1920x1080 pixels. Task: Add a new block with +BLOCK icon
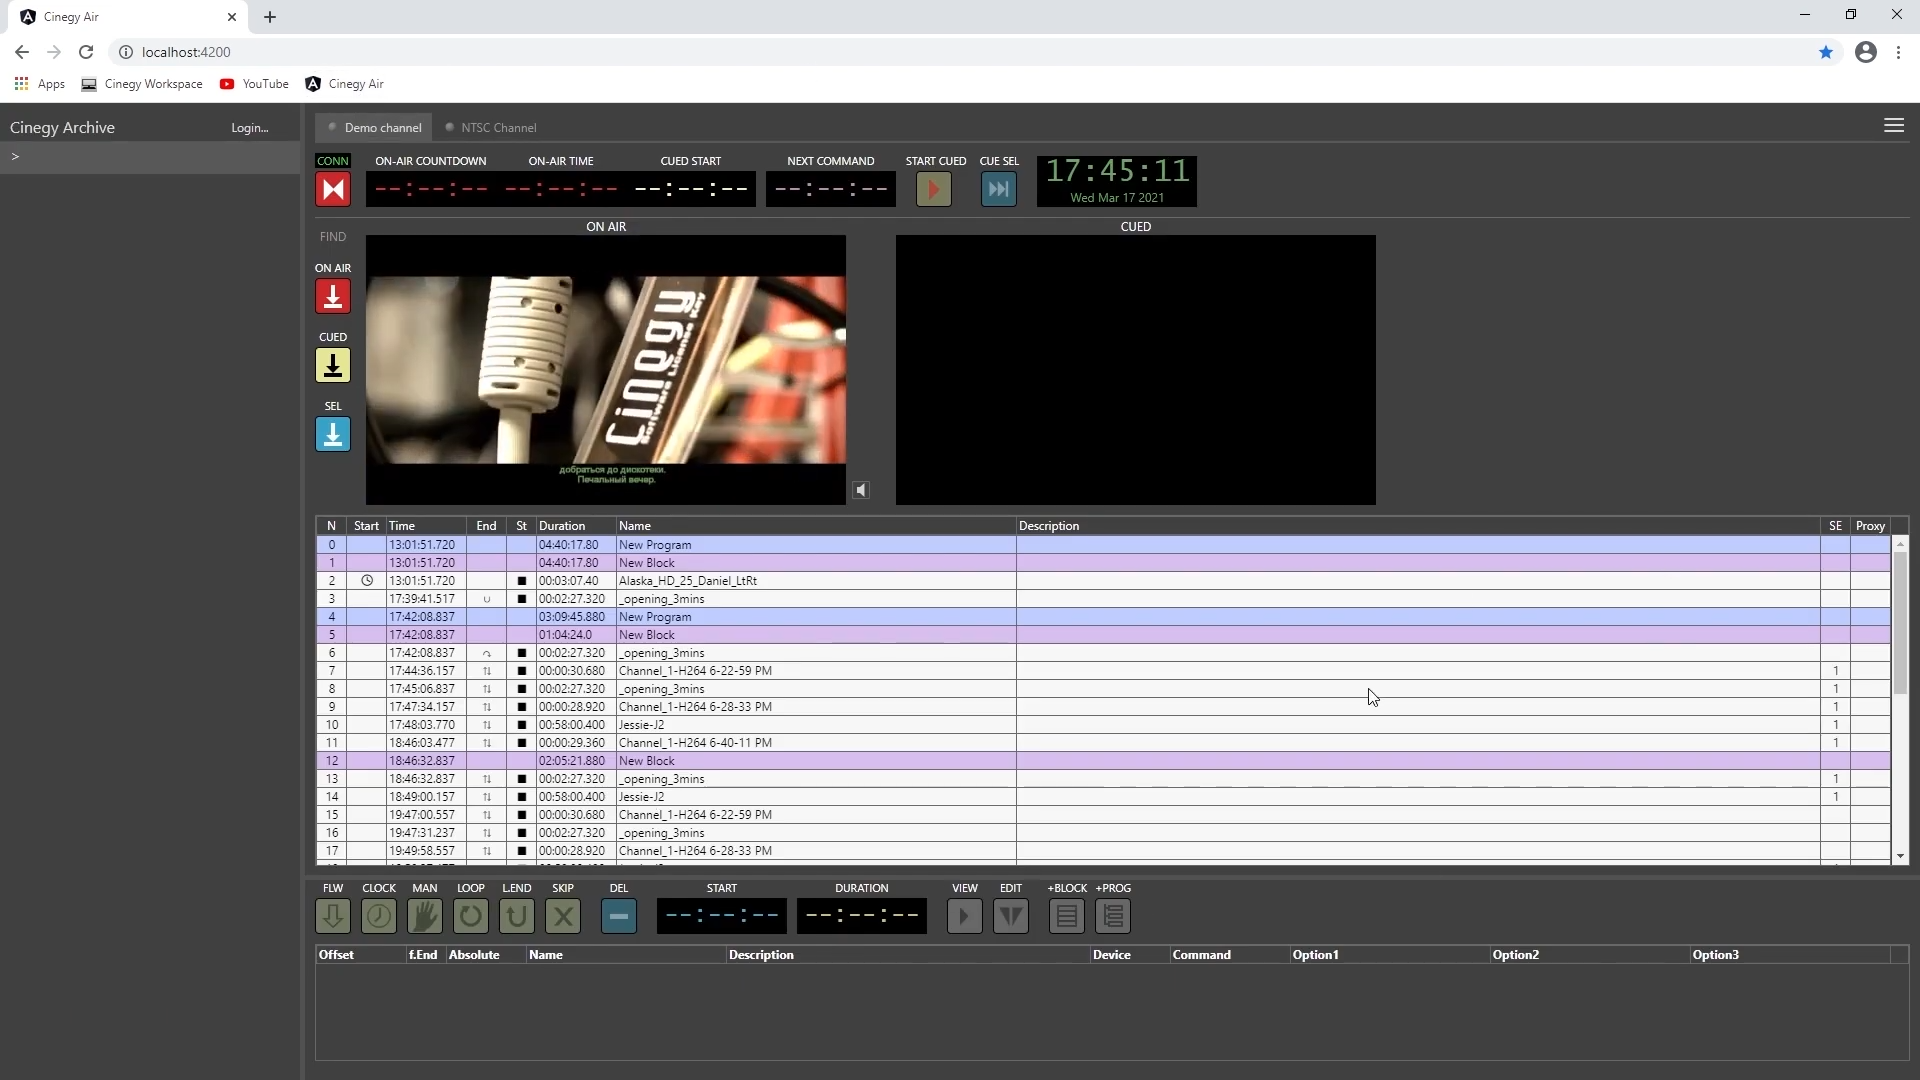(1067, 916)
